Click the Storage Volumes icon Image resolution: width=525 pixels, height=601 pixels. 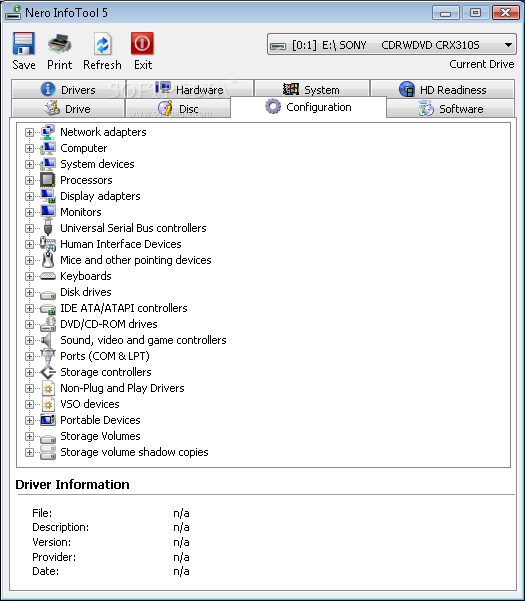[x=48, y=438]
